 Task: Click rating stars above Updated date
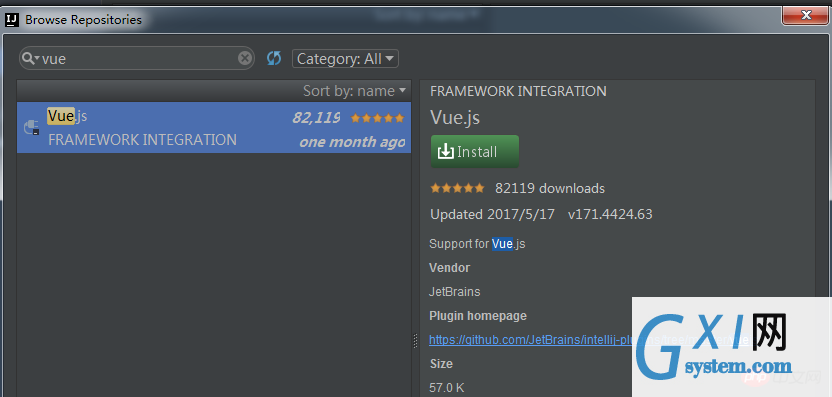click(x=457, y=188)
